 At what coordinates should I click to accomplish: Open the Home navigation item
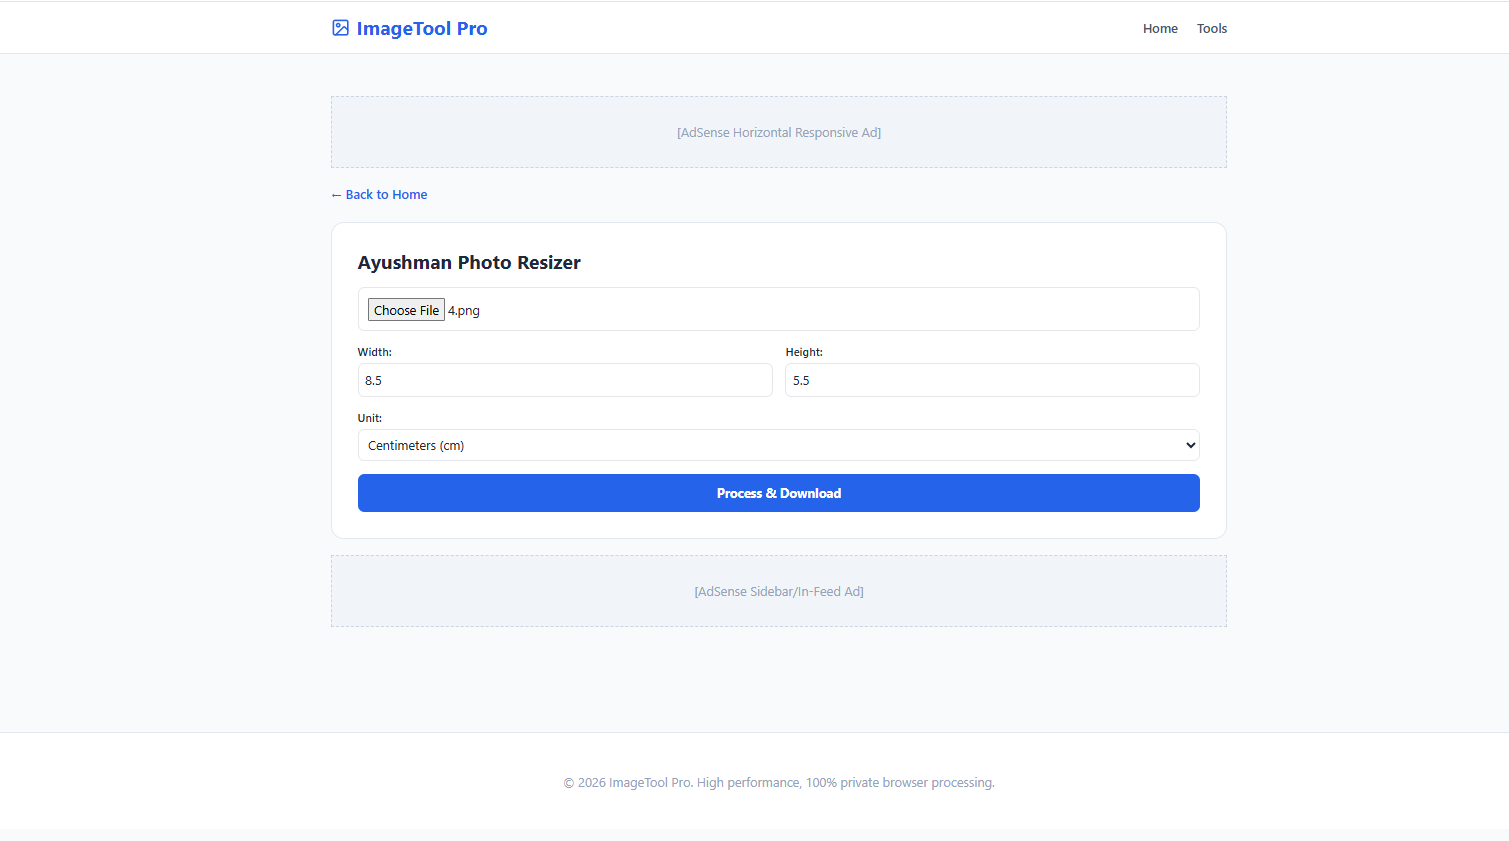[1160, 29]
